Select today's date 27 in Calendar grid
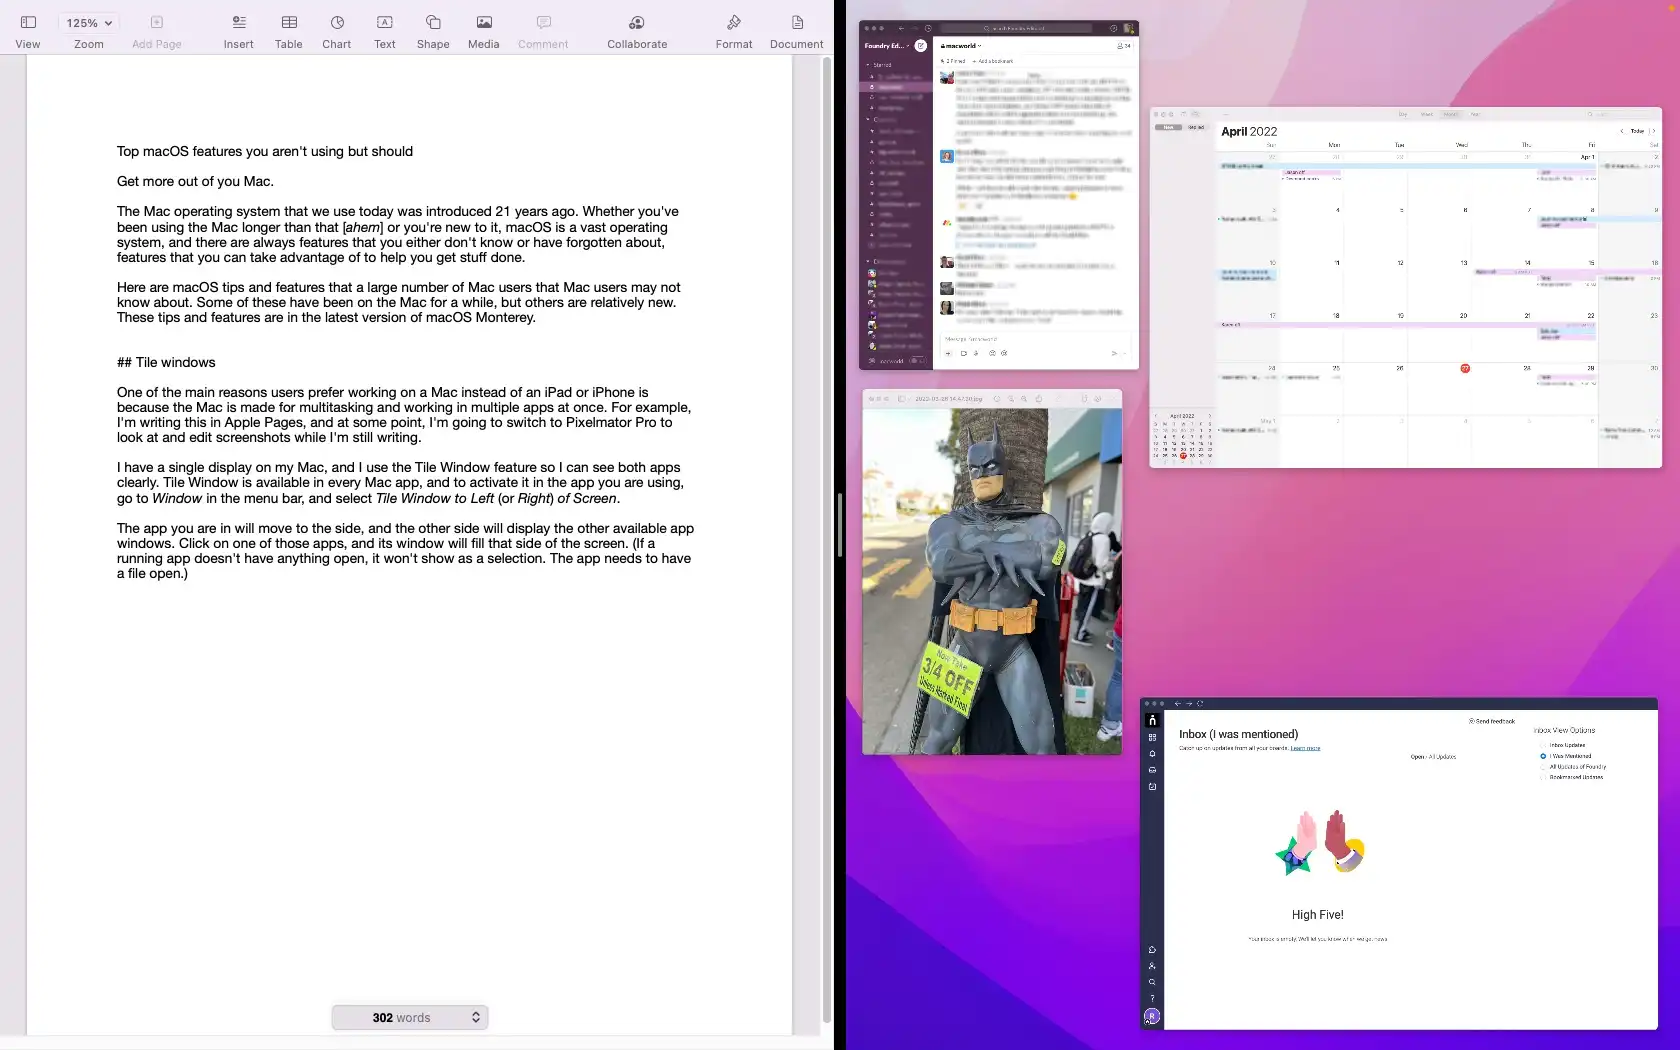This screenshot has width=1680, height=1050. (x=1465, y=368)
